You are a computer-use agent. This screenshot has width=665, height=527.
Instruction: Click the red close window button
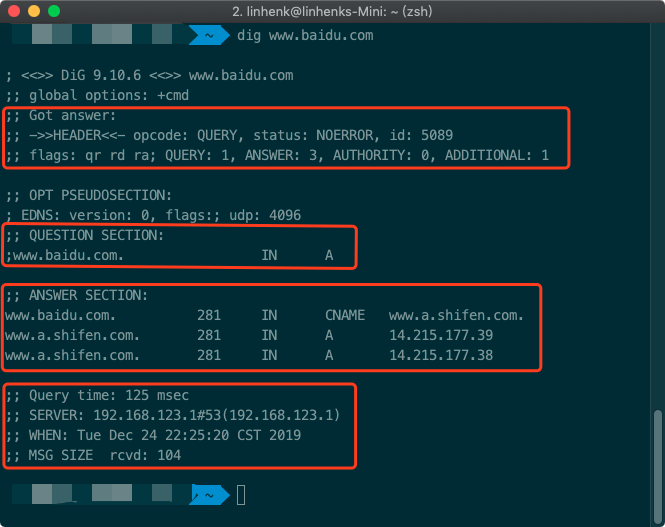pyautogui.click(x=14, y=11)
